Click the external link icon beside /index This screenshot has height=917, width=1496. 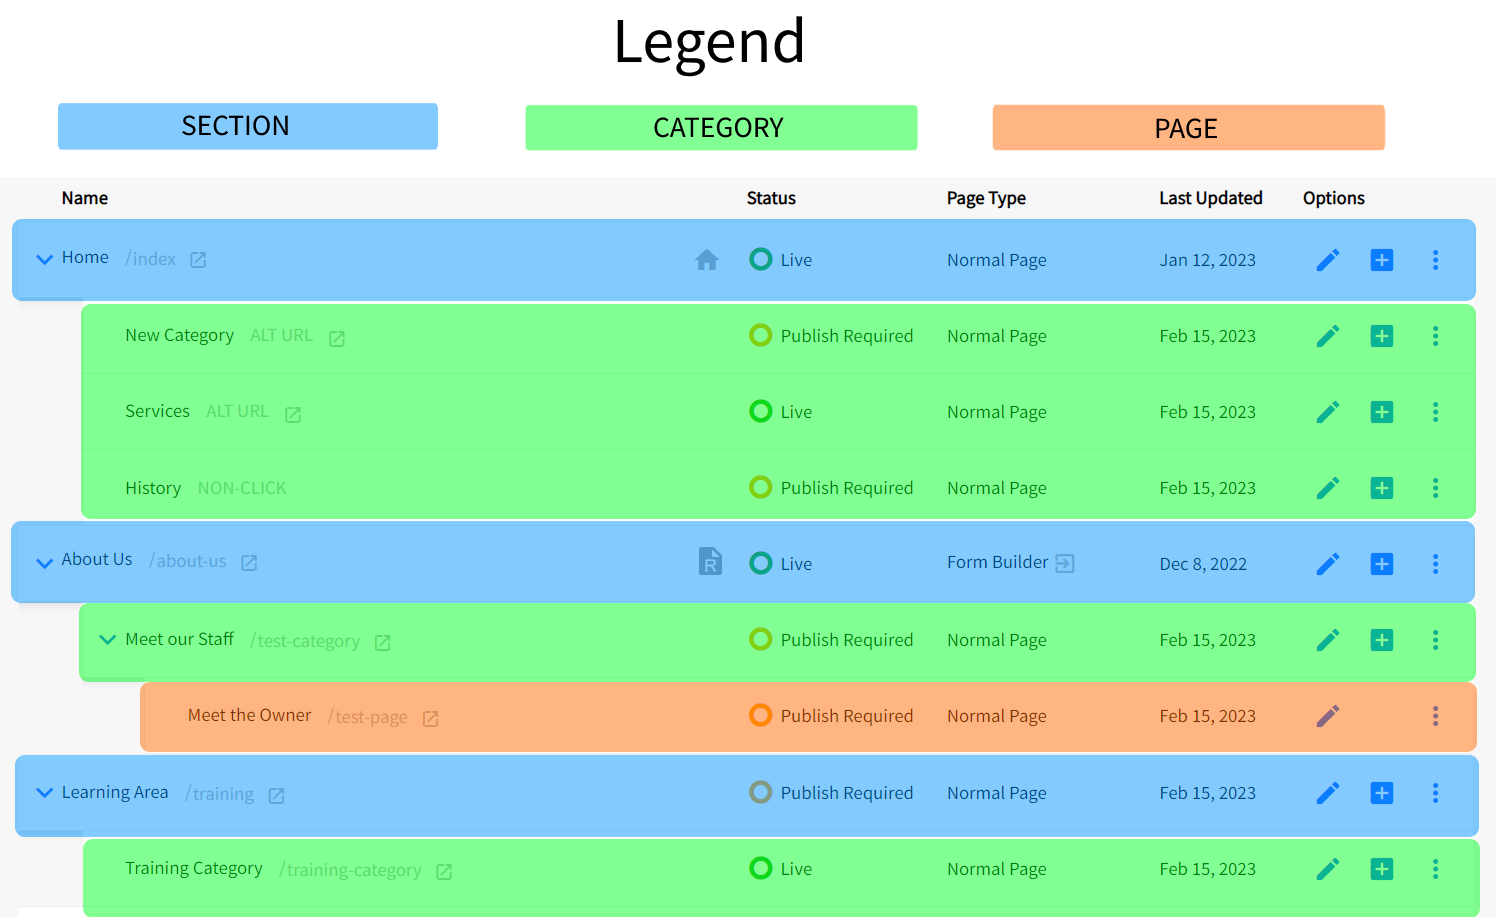(x=198, y=259)
